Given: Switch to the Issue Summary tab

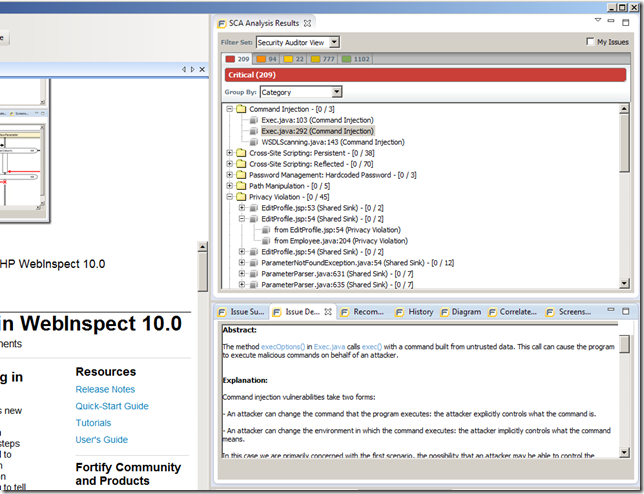Looking at the screenshot, I should click(x=242, y=312).
